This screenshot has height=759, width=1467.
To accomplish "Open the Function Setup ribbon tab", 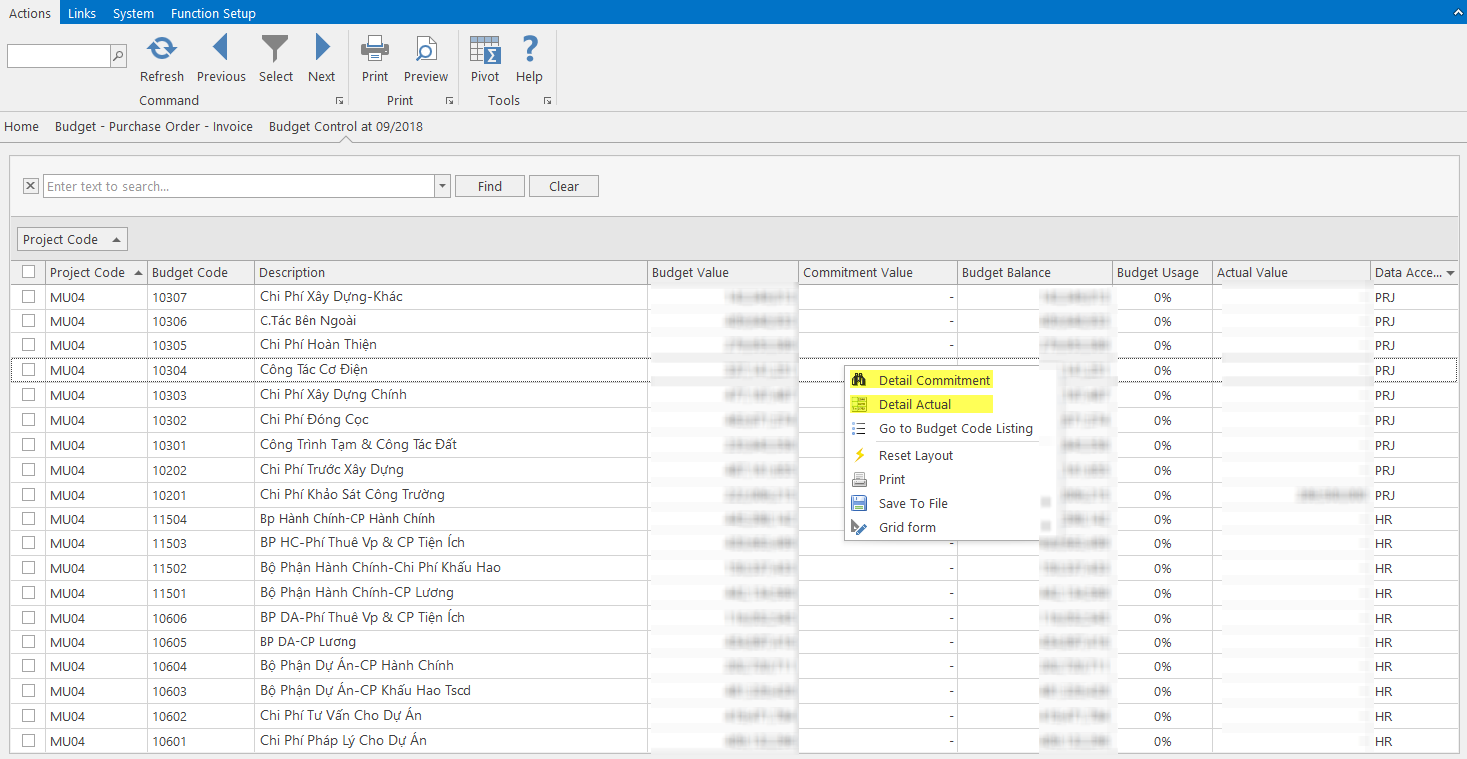I will point(213,13).
